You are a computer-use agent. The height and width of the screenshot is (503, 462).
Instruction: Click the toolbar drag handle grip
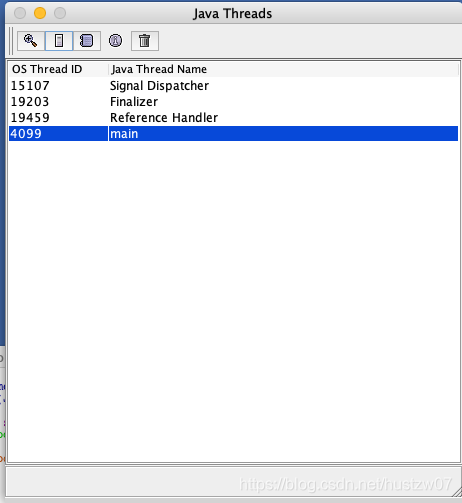(11, 41)
